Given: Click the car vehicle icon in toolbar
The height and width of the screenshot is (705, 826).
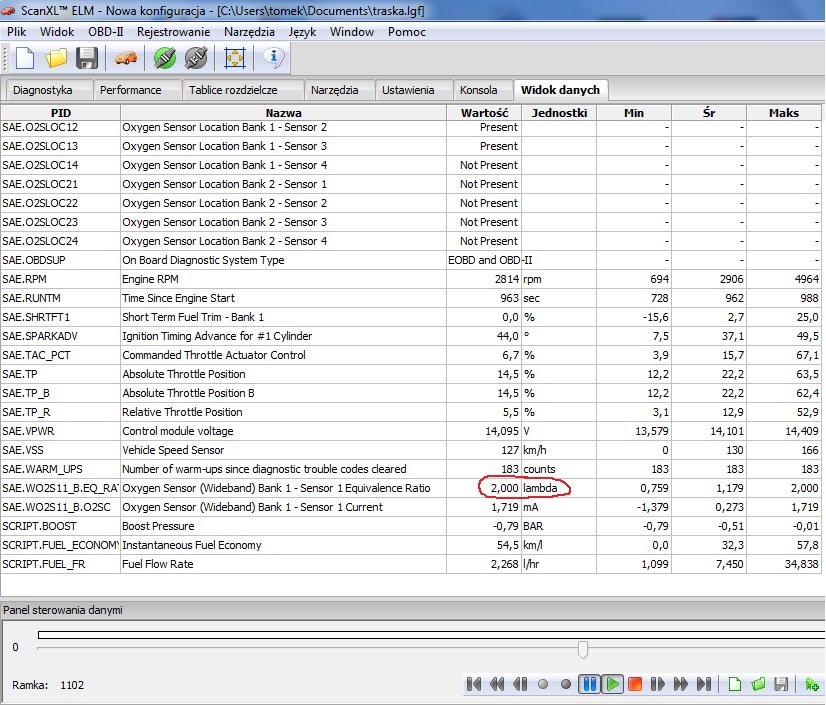Looking at the screenshot, I should (126, 57).
